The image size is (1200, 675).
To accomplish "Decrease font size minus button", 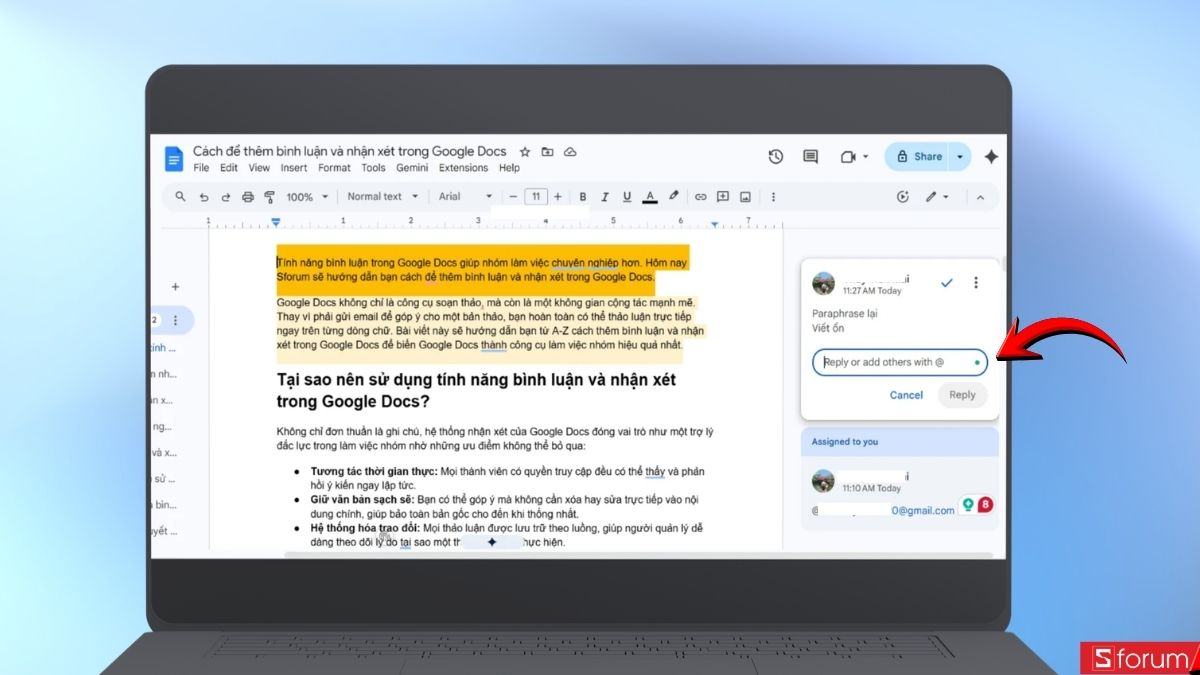I will [x=512, y=197].
